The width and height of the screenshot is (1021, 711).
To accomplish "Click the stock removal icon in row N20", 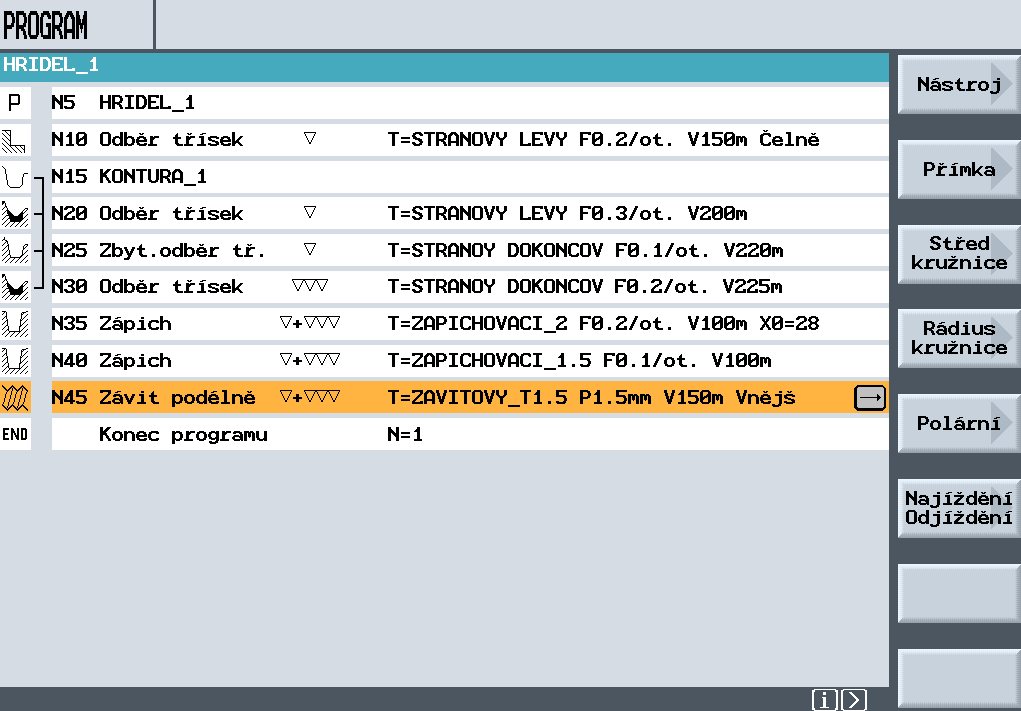I will tap(15, 214).
